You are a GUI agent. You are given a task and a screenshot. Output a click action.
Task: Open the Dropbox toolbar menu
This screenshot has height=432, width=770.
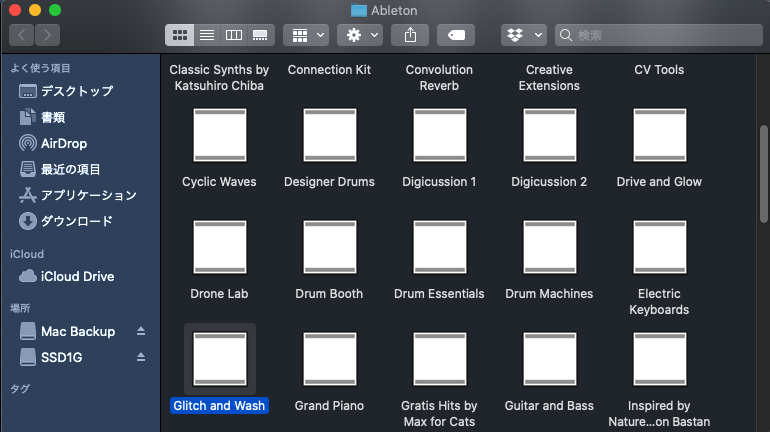(524, 35)
